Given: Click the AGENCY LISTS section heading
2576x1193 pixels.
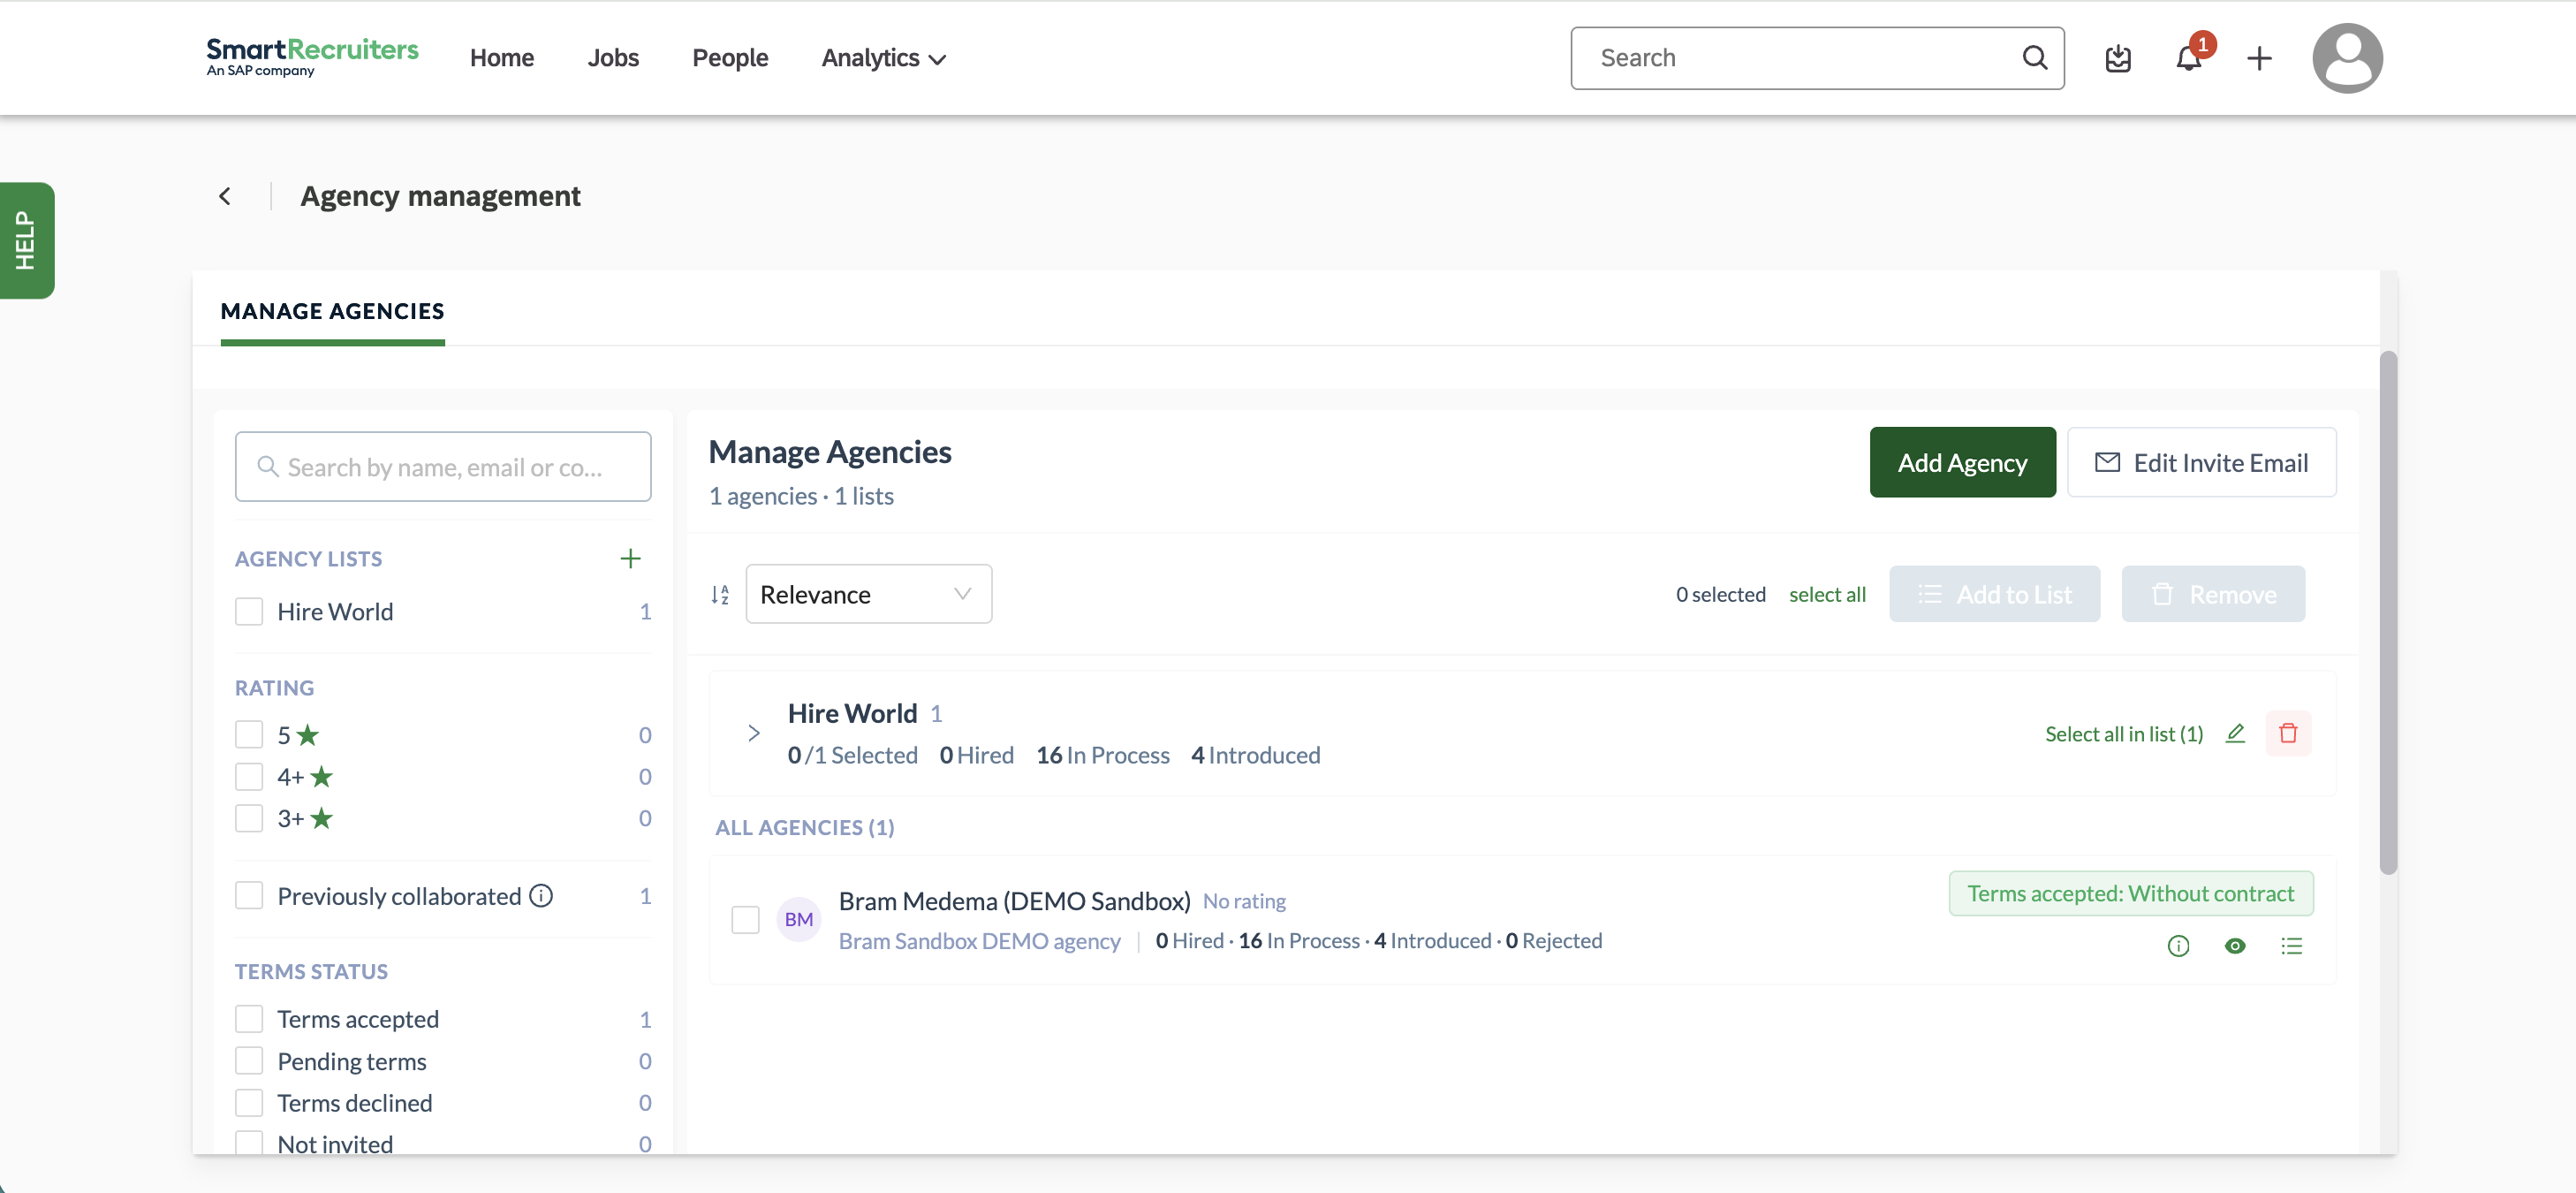Looking at the screenshot, I should point(308,559).
